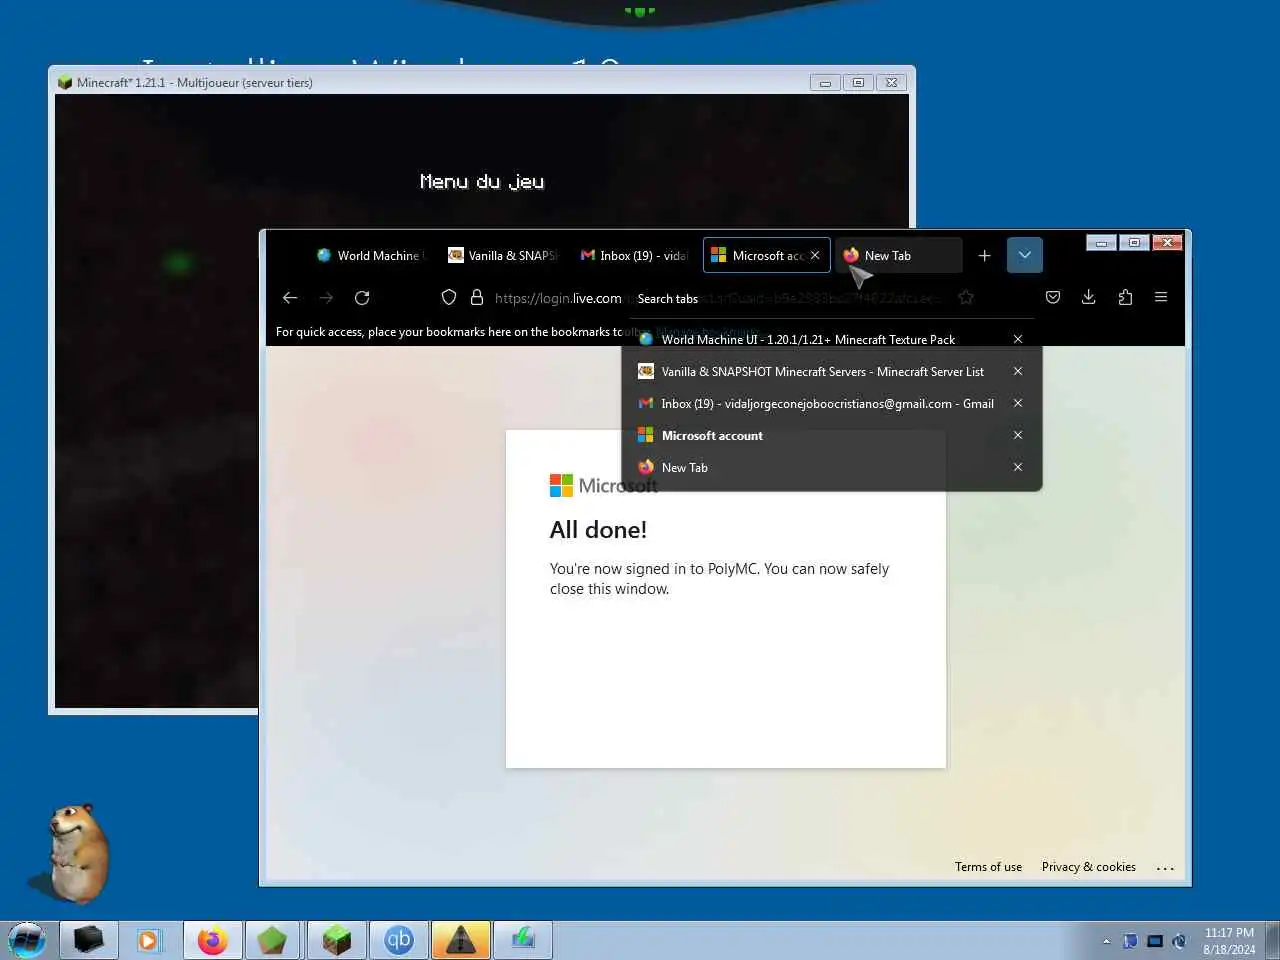This screenshot has height=960, width=1280.
Task: Open the Privacy & cookies link
Action: [1088, 867]
